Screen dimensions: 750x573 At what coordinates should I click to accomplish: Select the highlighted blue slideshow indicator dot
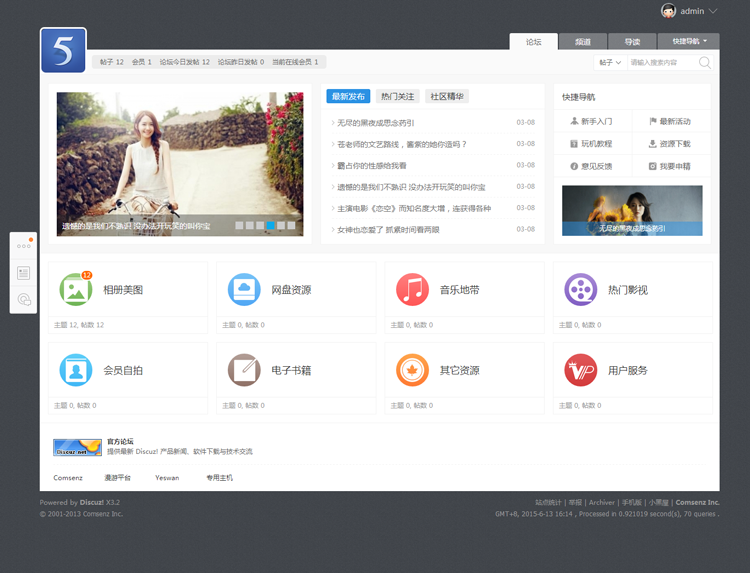tap(271, 226)
